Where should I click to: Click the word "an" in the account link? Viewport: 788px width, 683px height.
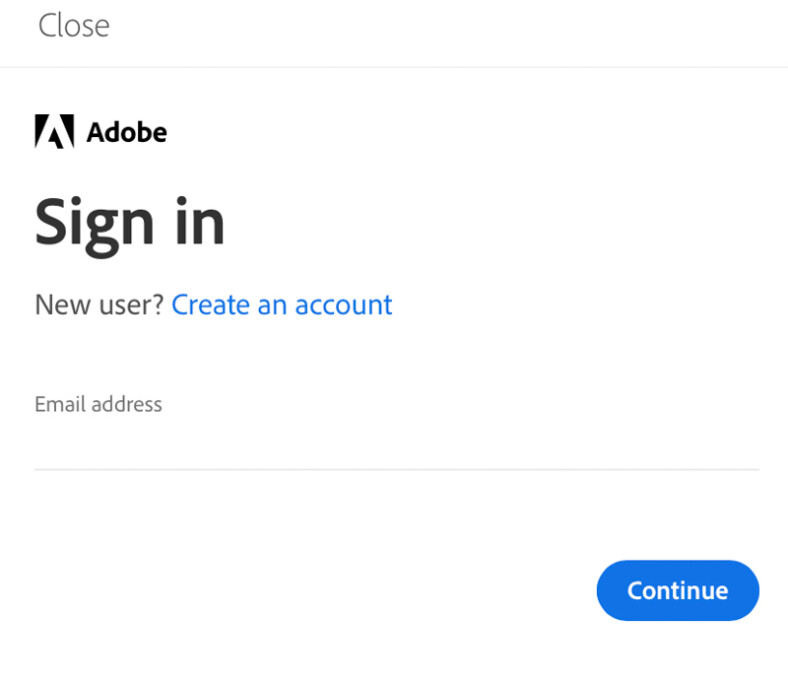coord(272,304)
